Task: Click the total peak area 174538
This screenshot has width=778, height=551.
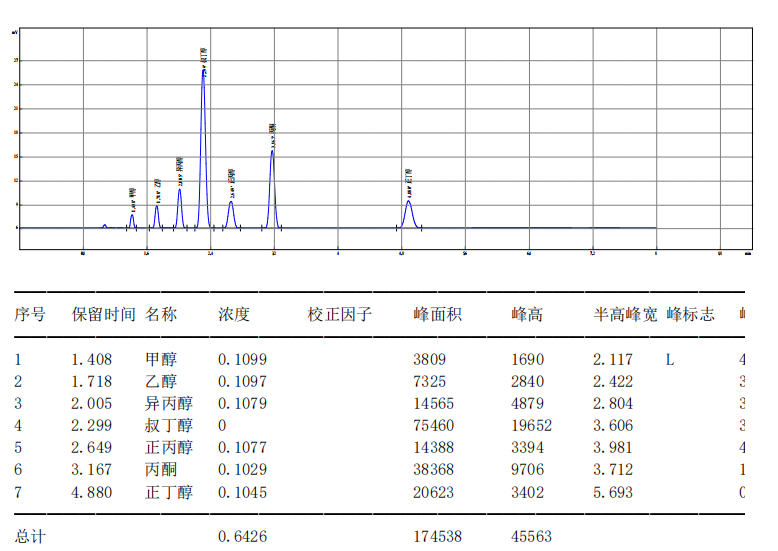Action: [437, 536]
